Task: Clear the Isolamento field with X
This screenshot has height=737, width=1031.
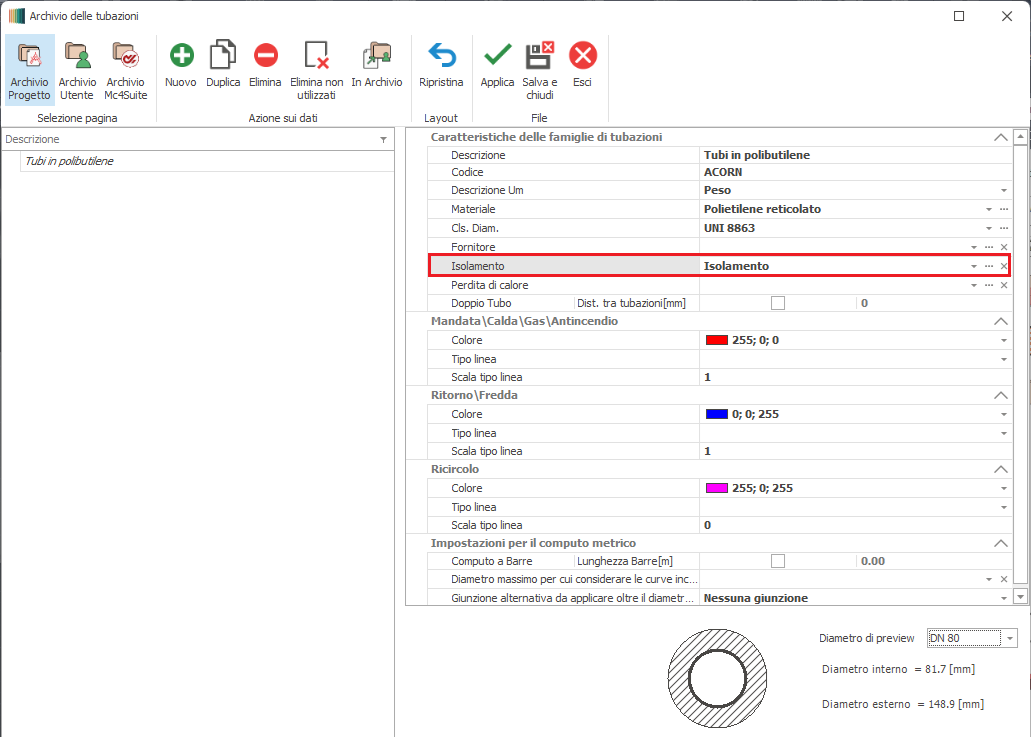Action: [1004, 267]
